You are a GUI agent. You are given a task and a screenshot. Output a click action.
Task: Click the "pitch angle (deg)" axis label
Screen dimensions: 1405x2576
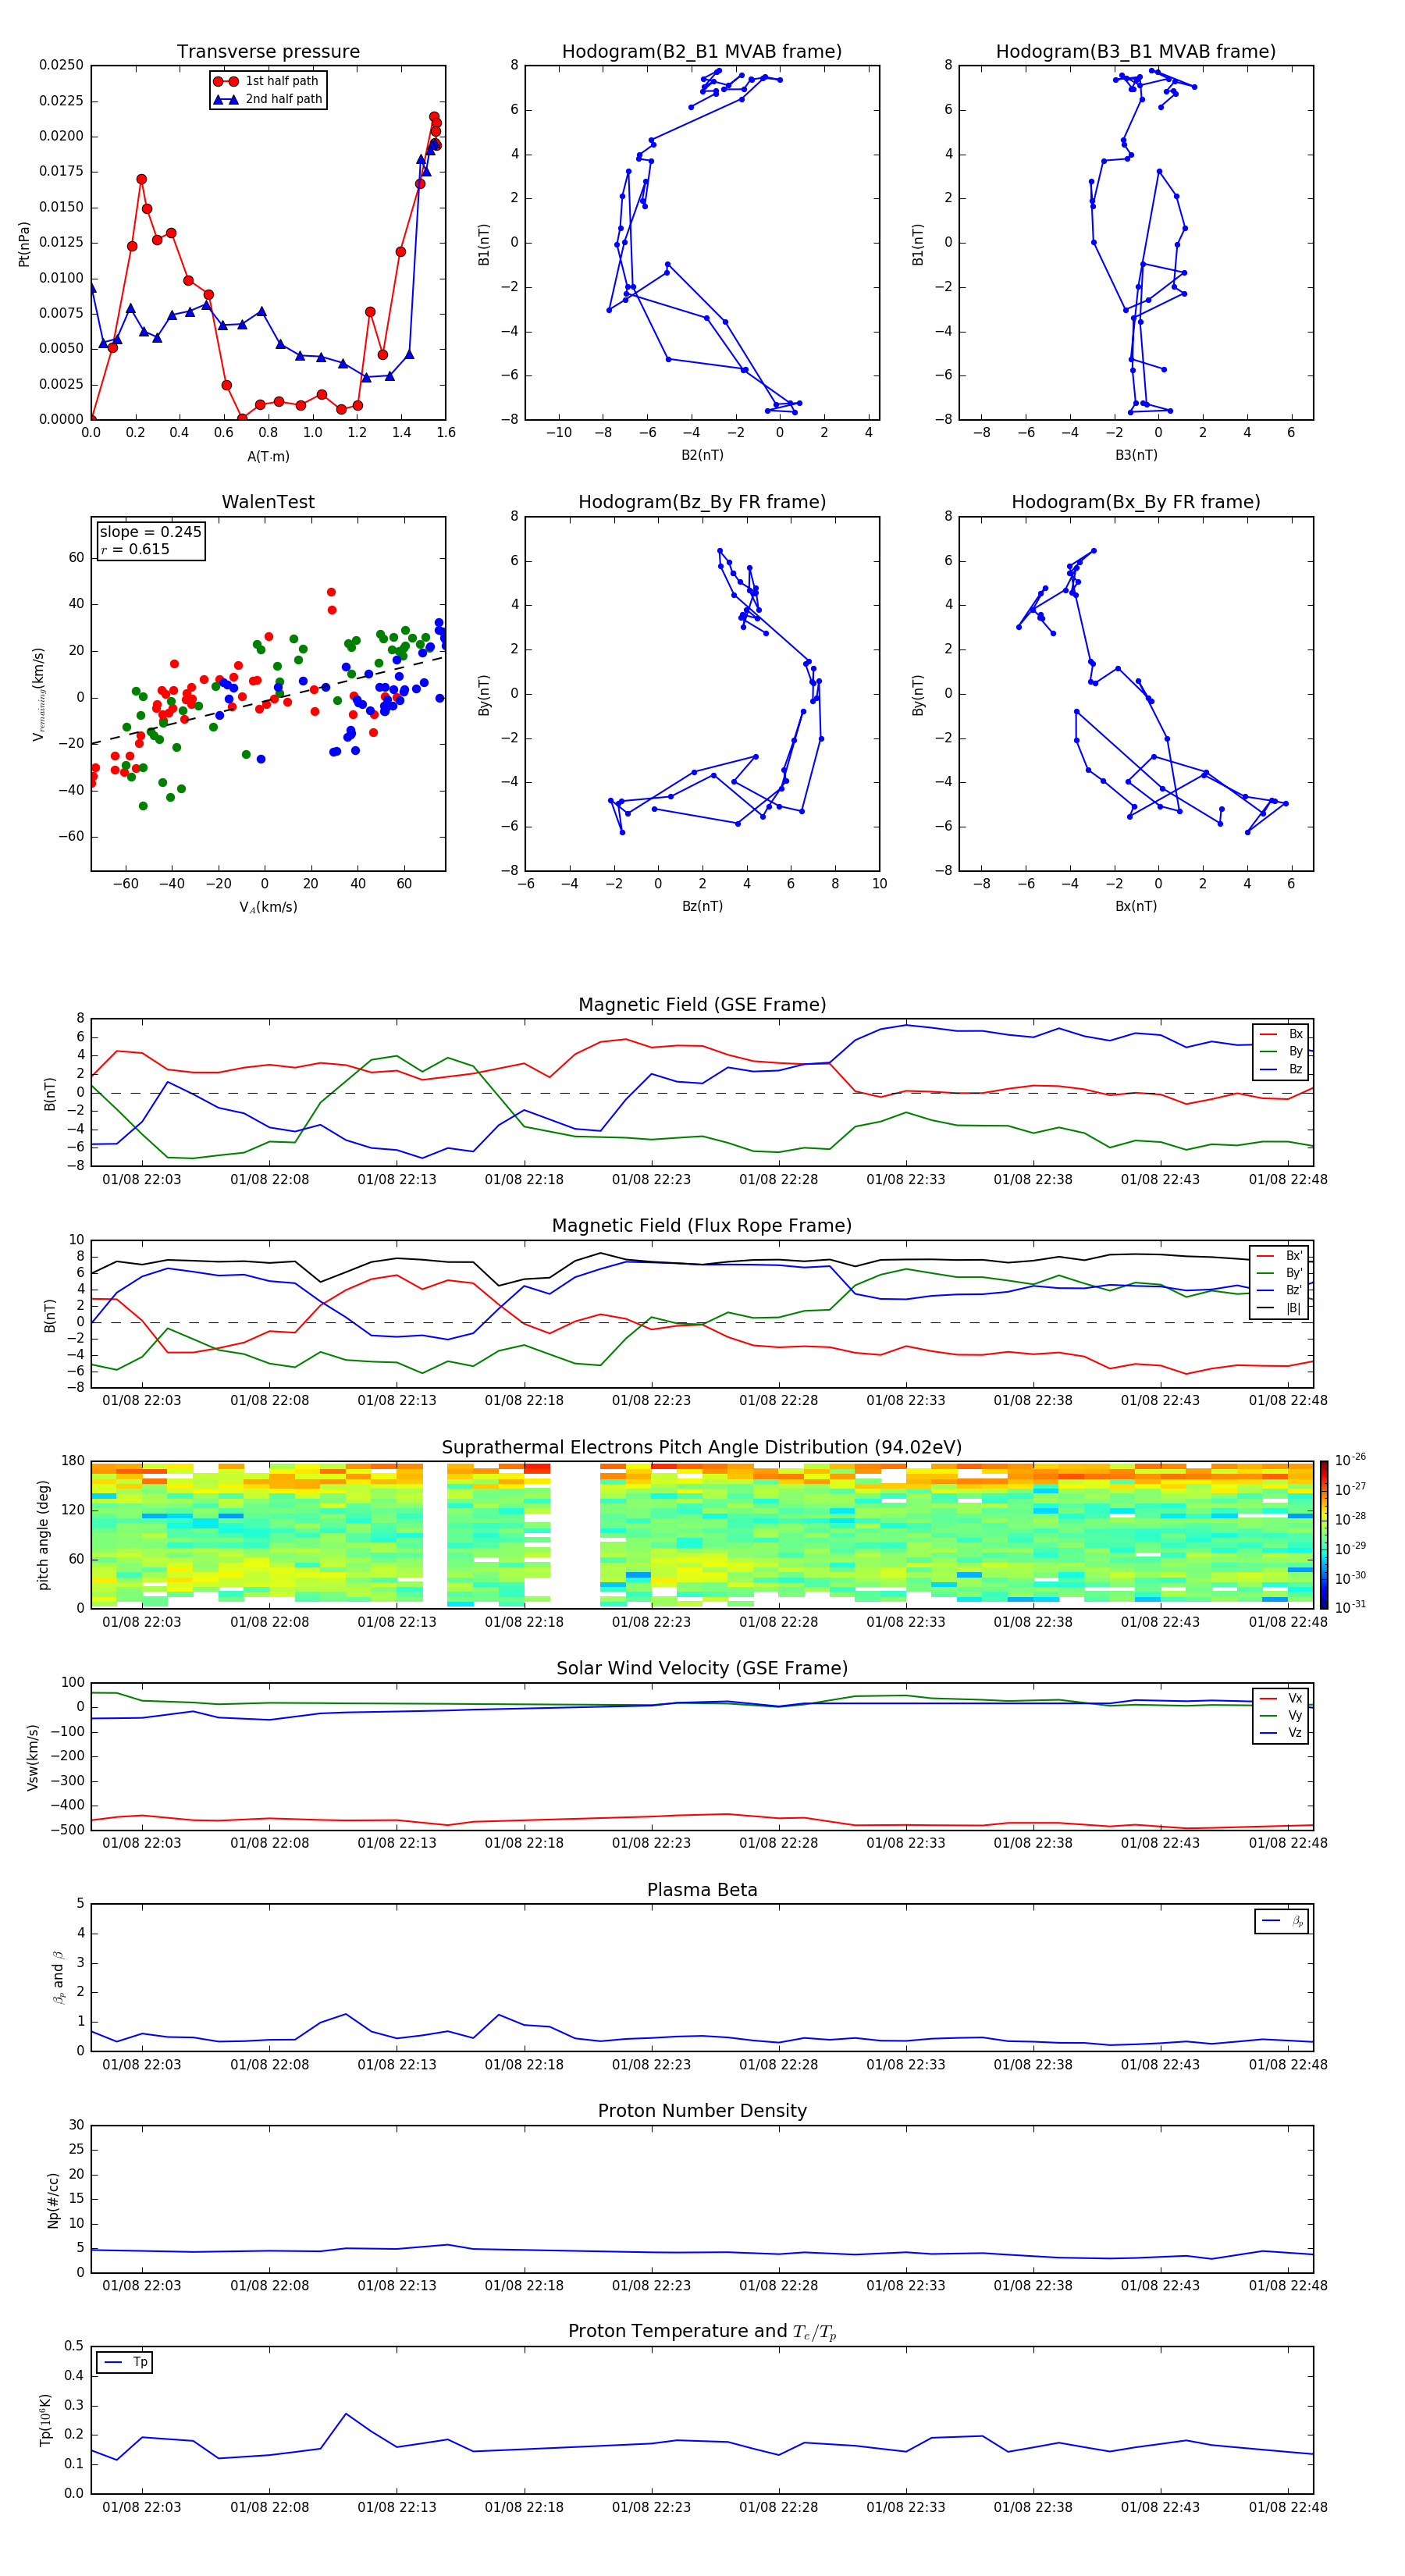43,1535
